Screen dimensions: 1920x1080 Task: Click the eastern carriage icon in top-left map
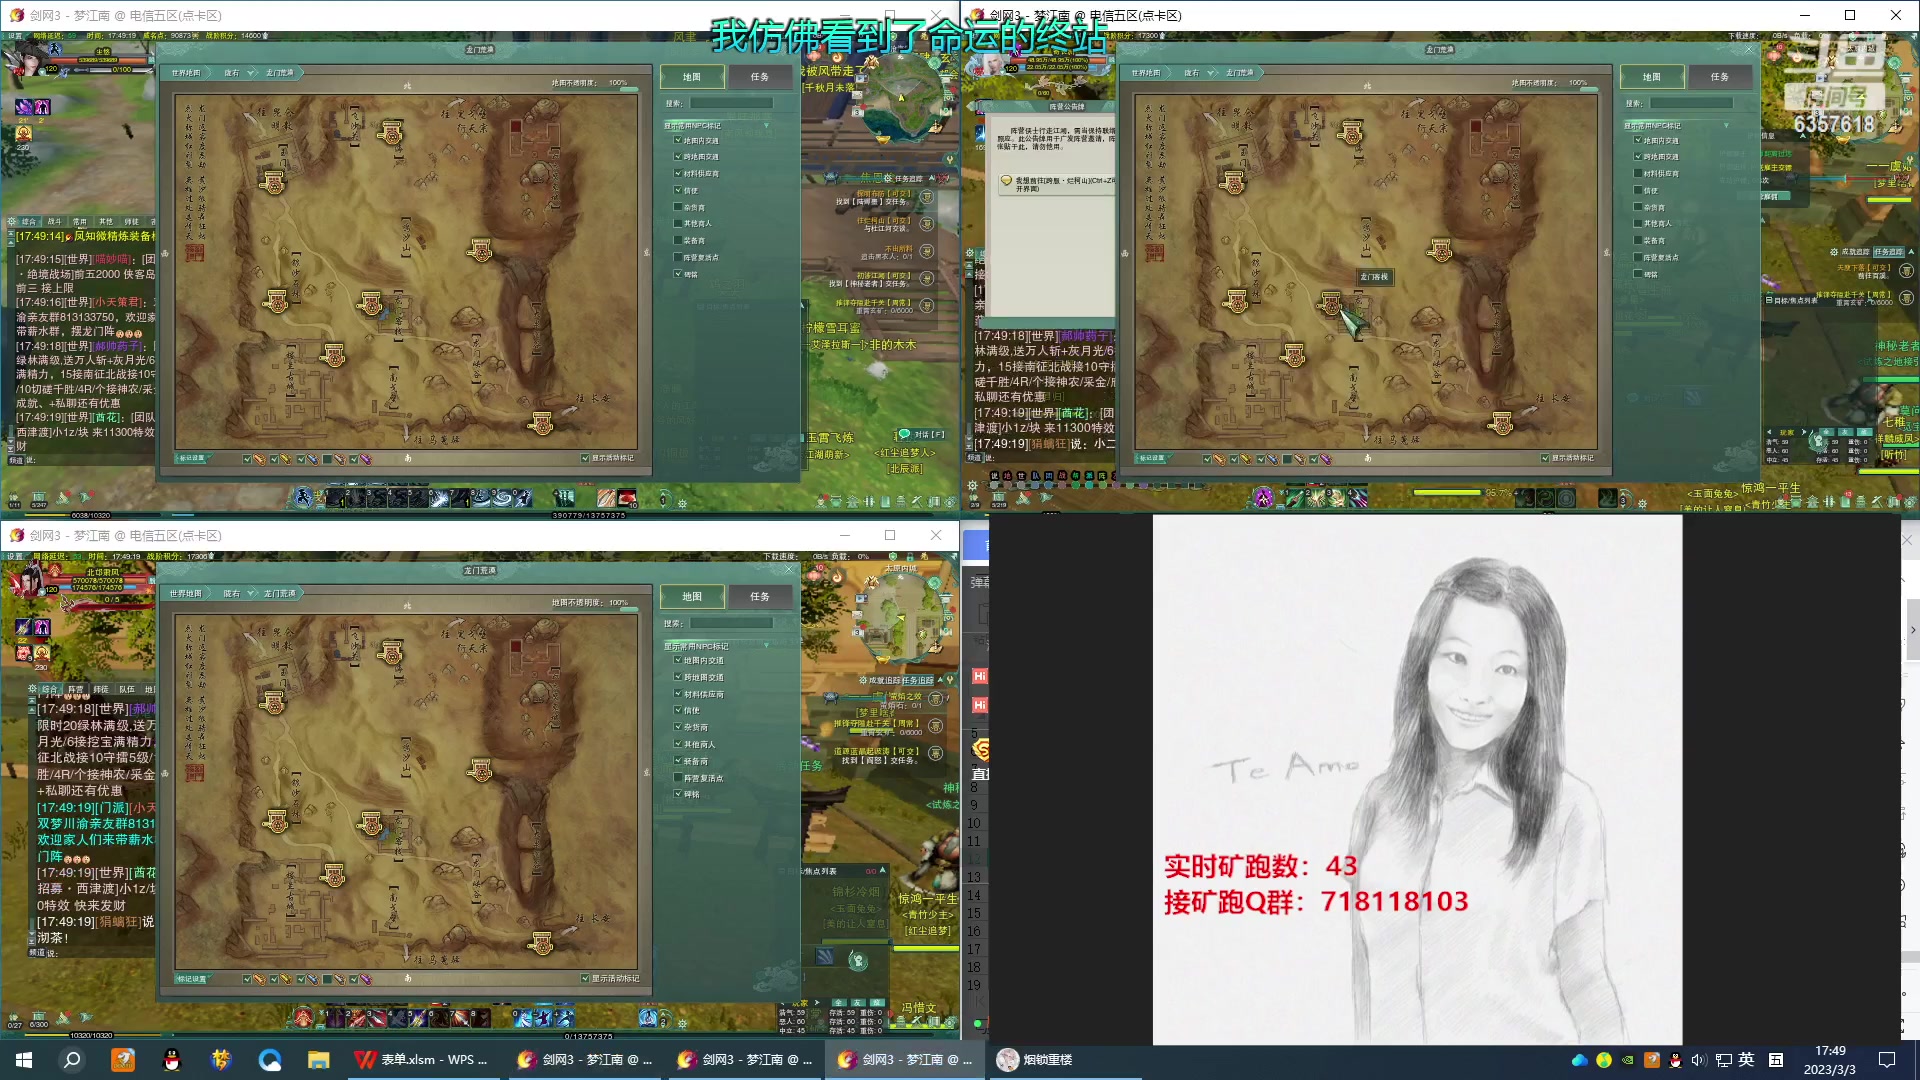pos(481,250)
